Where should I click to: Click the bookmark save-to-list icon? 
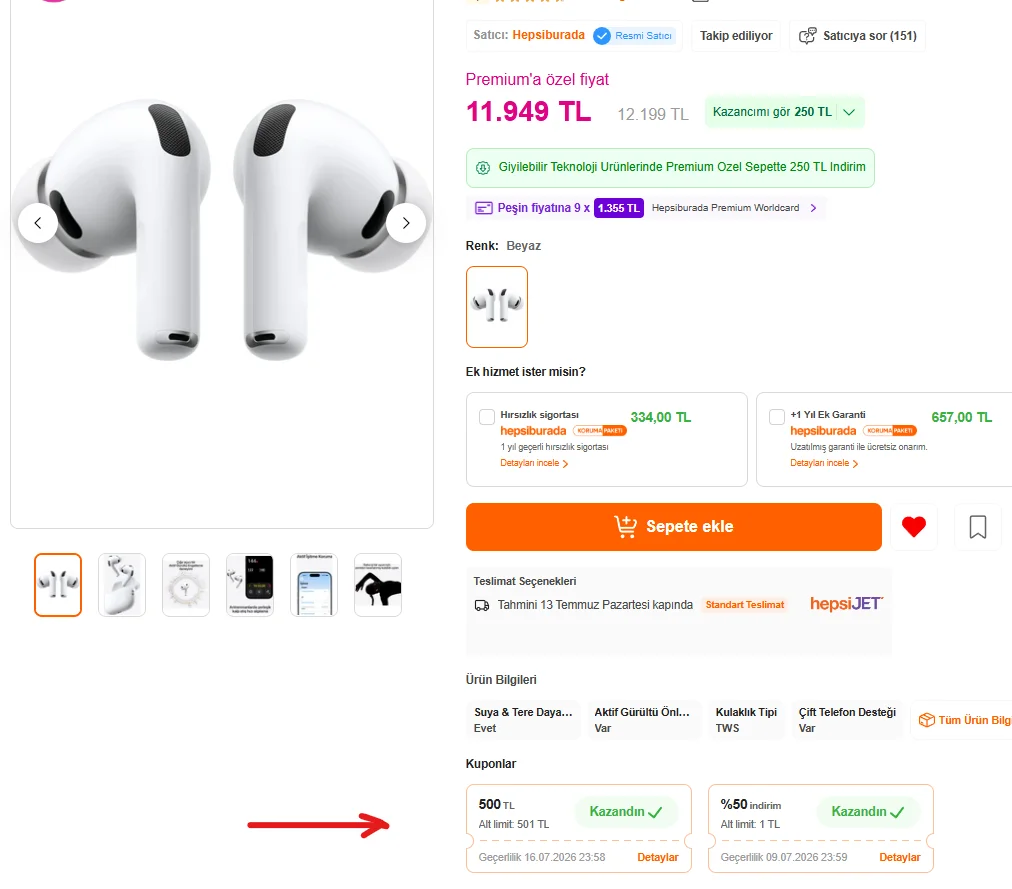point(977,527)
